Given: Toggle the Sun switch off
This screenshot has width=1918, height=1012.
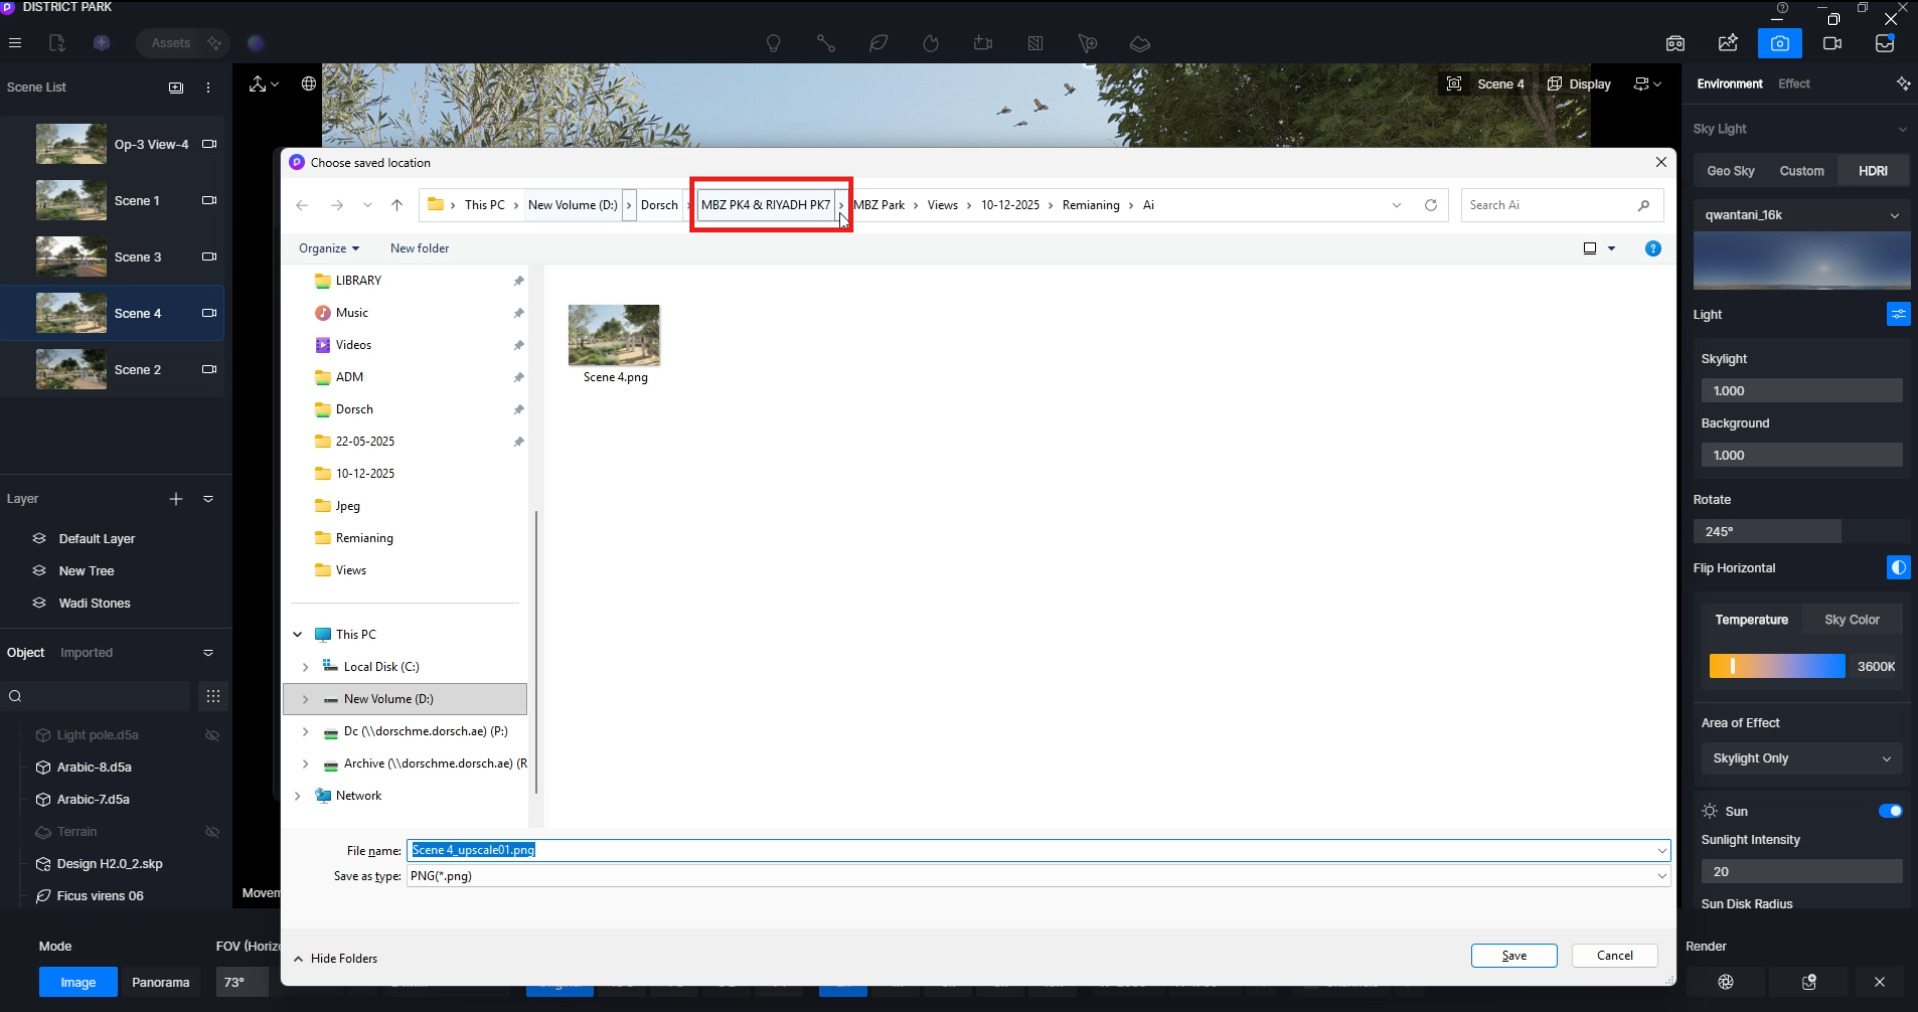Looking at the screenshot, I should [x=1889, y=811].
